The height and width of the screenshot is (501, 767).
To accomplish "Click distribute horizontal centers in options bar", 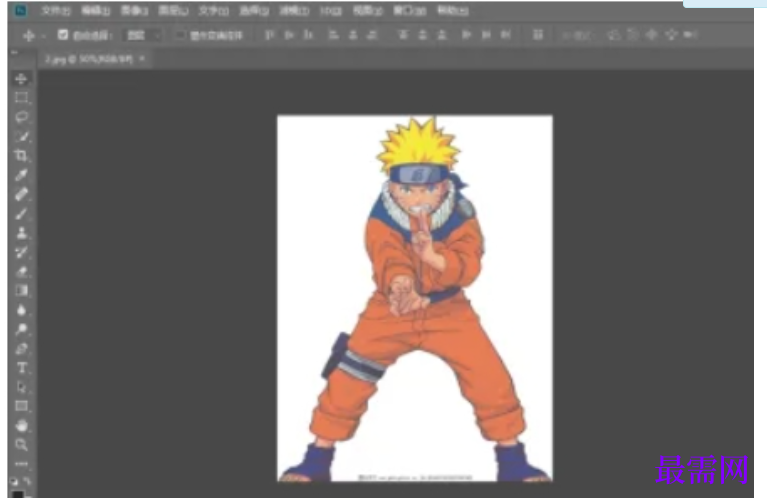I will (x=486, y=35).
